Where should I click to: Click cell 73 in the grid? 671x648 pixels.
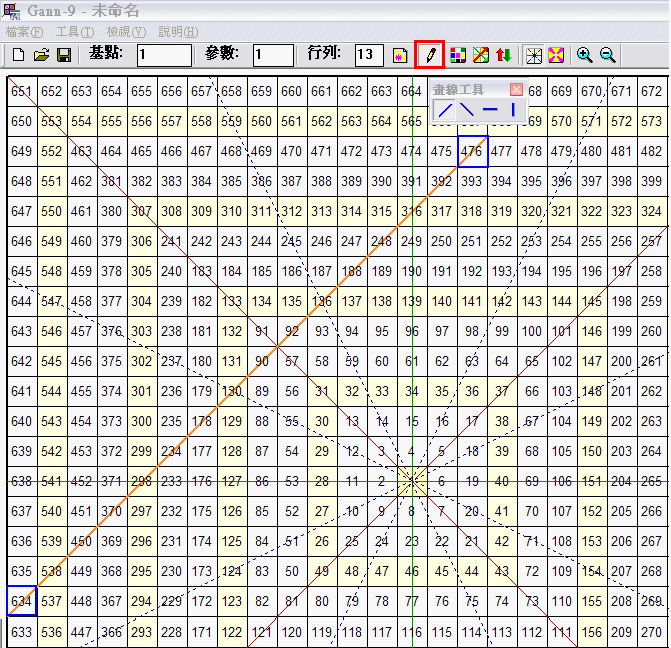click(x=532, y=601)
